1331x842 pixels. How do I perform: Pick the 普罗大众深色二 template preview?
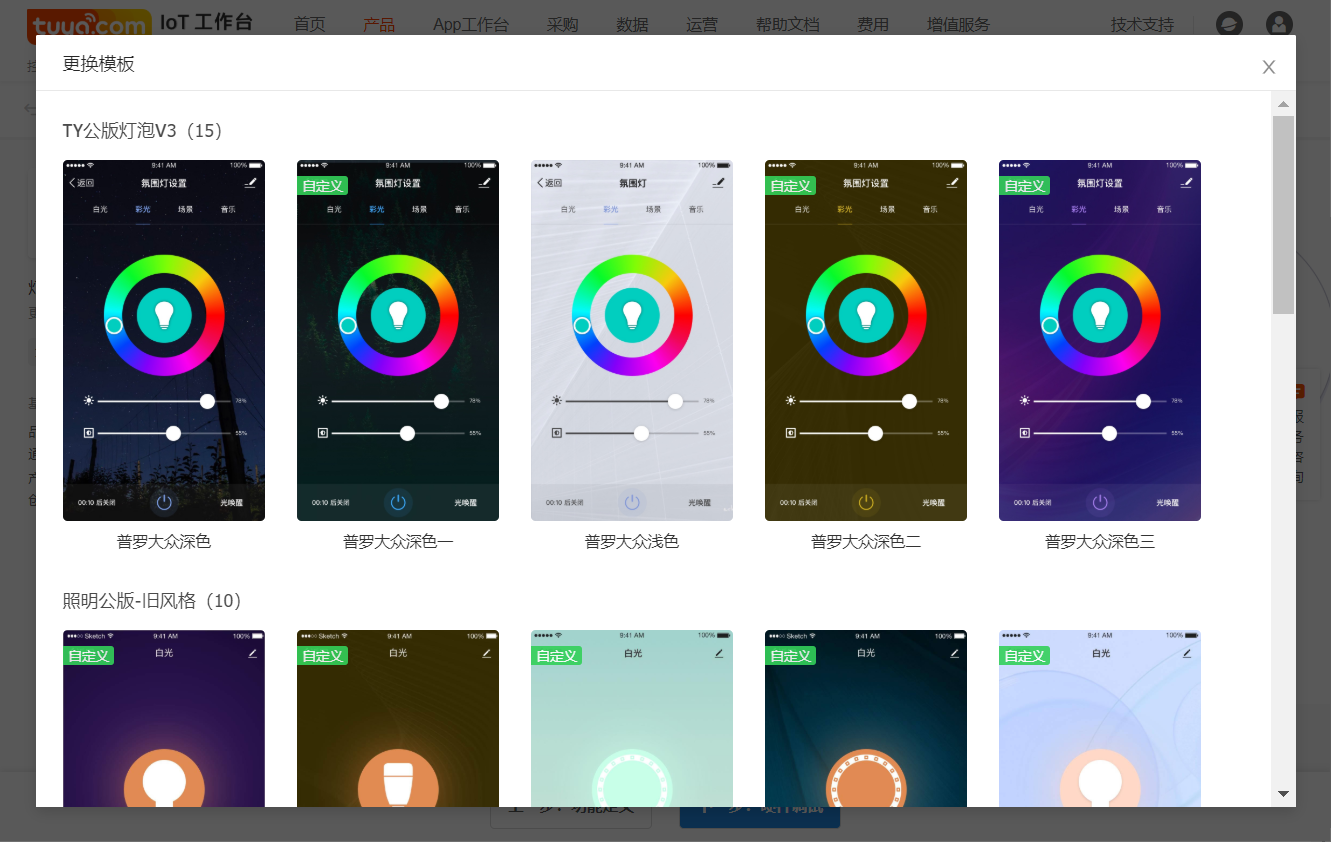click(x=866, y=340)
